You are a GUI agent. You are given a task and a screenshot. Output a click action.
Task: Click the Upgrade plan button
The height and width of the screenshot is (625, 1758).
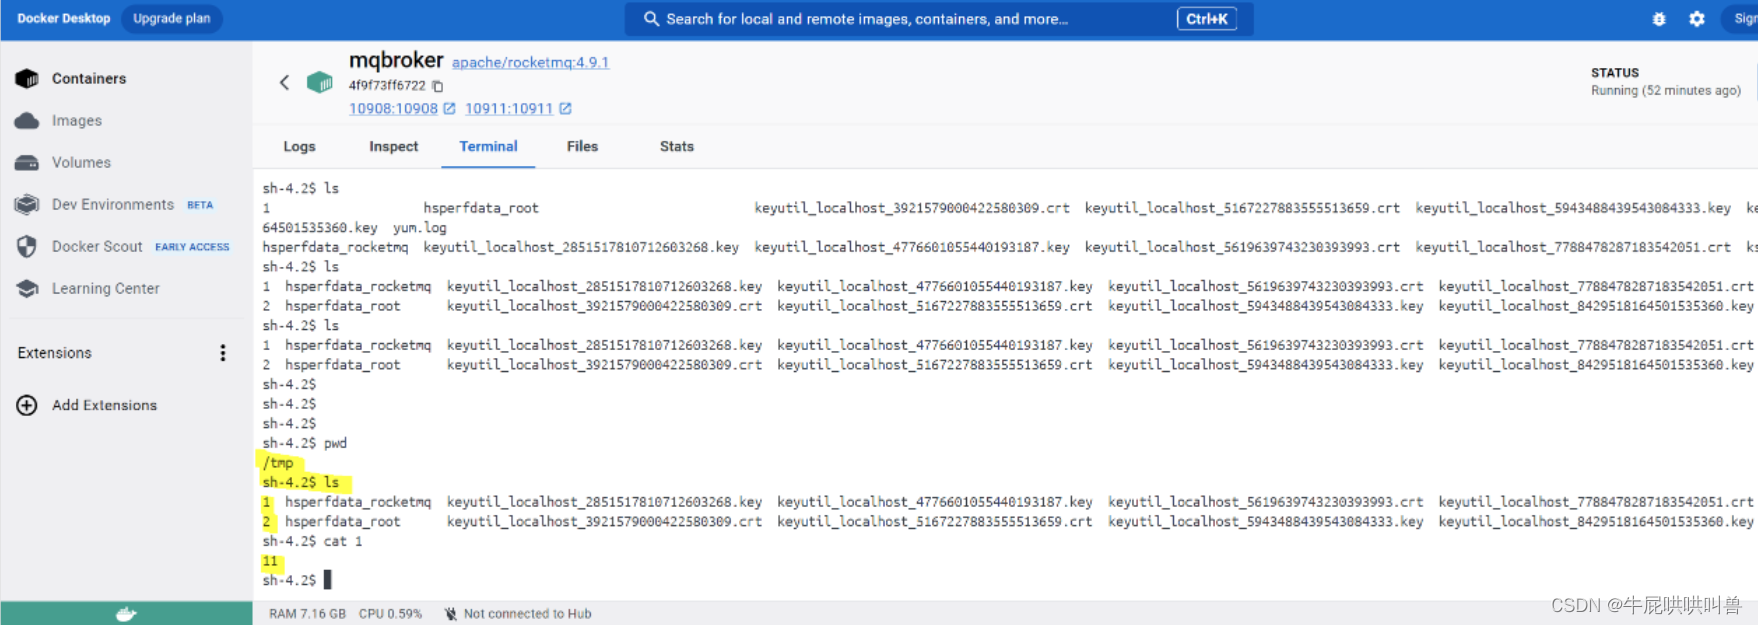(172, 19)
